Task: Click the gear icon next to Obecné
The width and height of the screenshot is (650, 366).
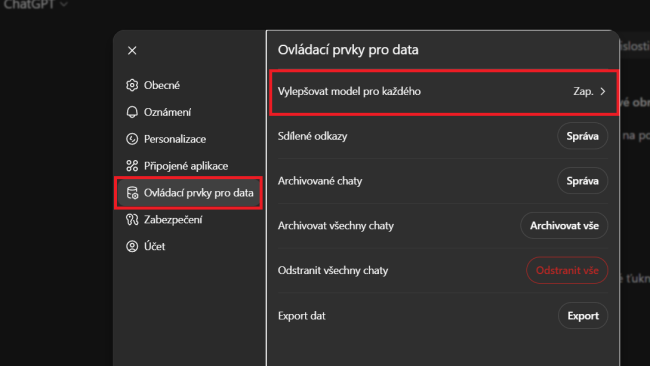Action: [x=132, y=85]
